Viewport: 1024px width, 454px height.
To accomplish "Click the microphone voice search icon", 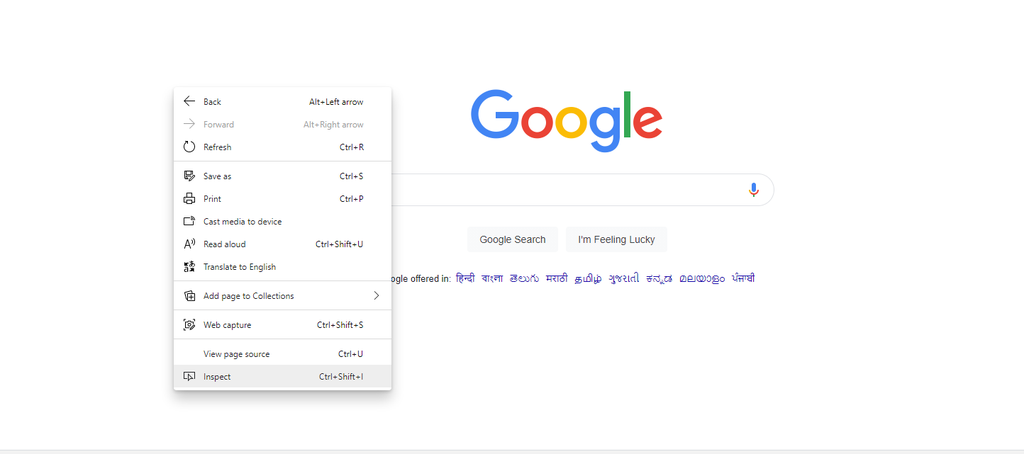I will (754, 190).
